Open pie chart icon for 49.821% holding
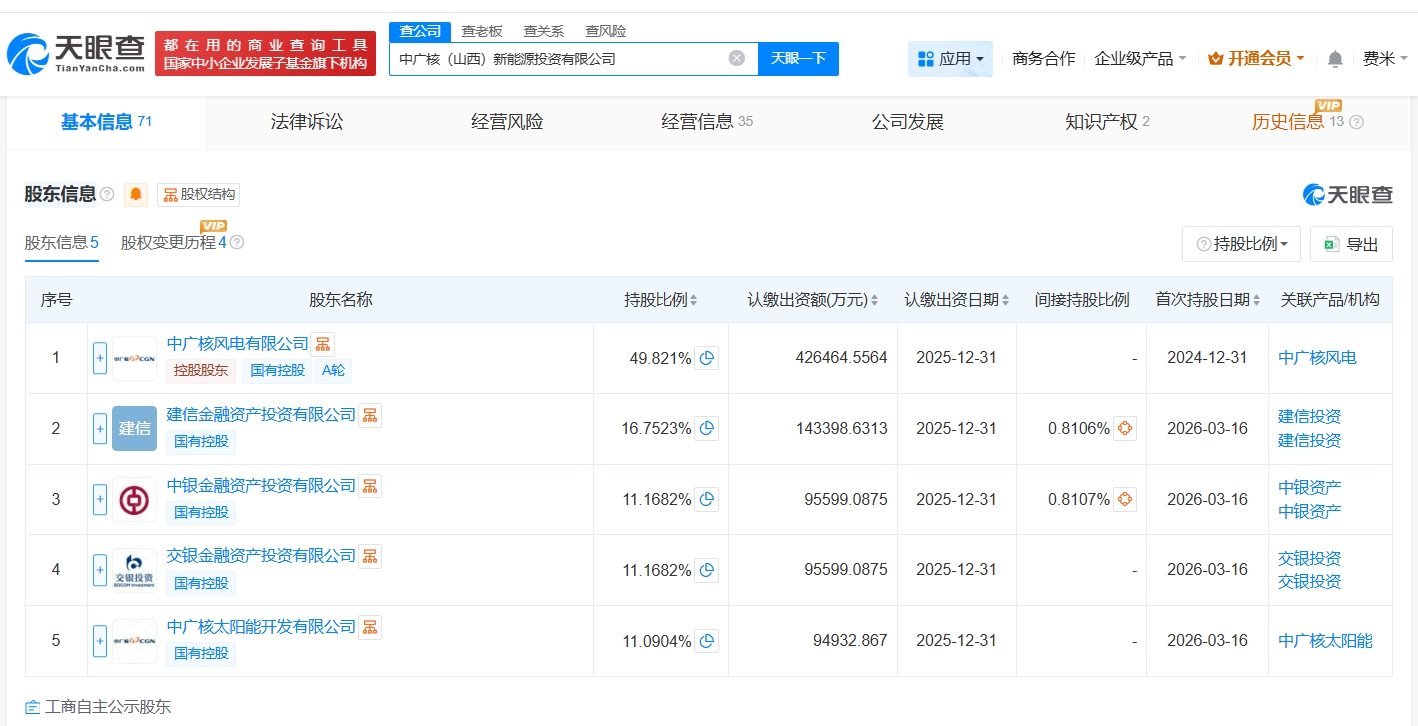1418x726 pixels. click(x=708, y=358)
